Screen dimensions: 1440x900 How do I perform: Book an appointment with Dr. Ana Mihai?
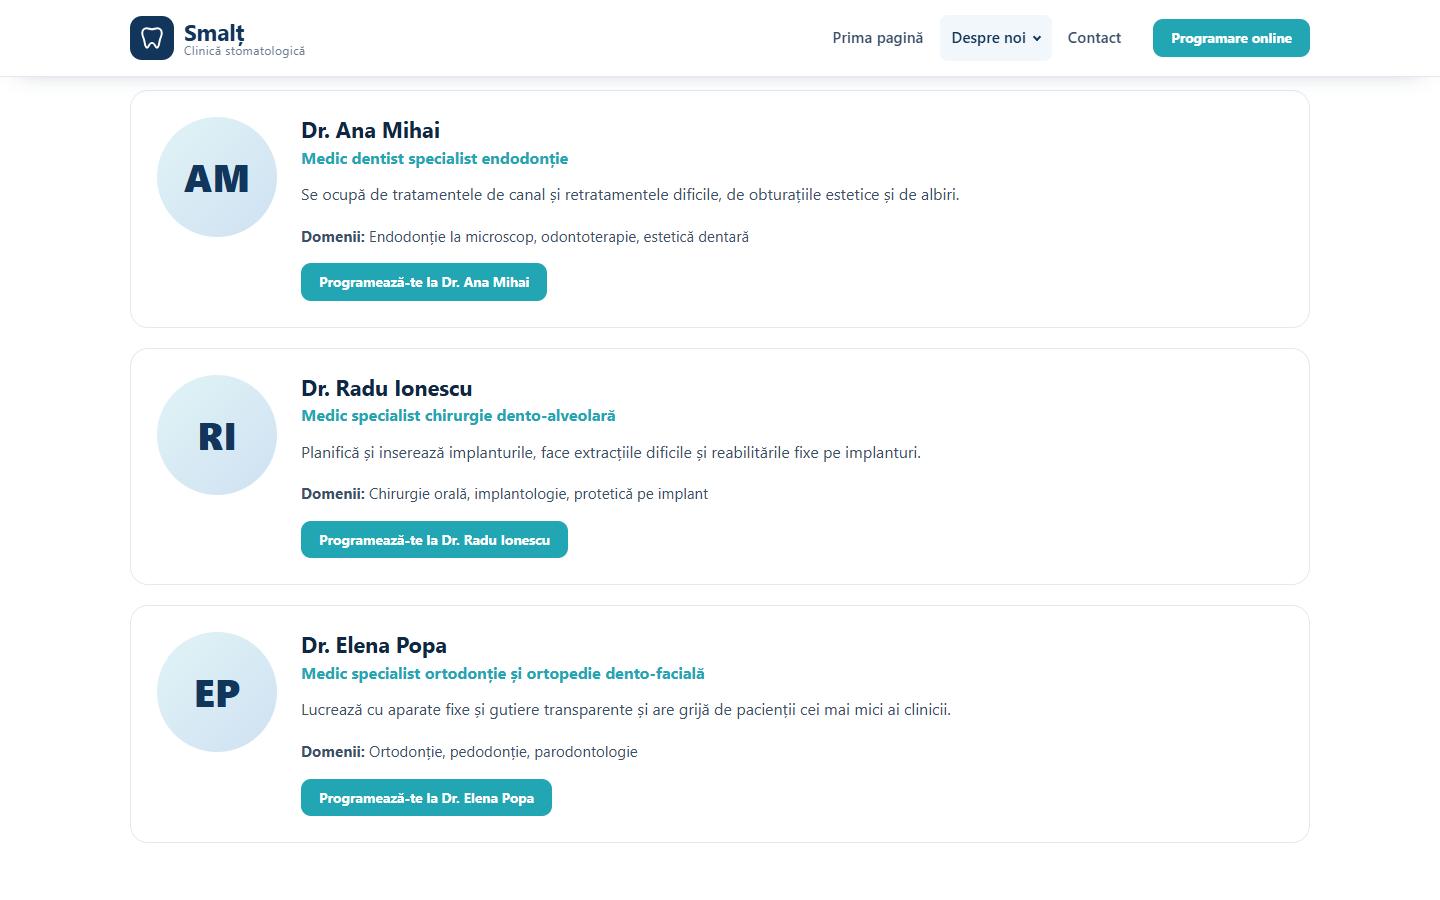click(424, 282)
